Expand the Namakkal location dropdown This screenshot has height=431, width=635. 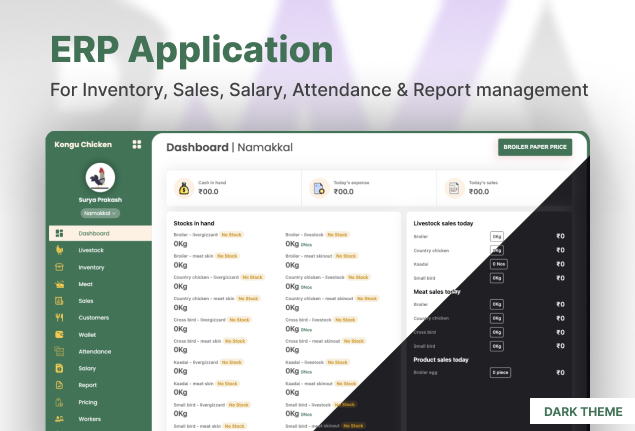[x=100, y=213]
